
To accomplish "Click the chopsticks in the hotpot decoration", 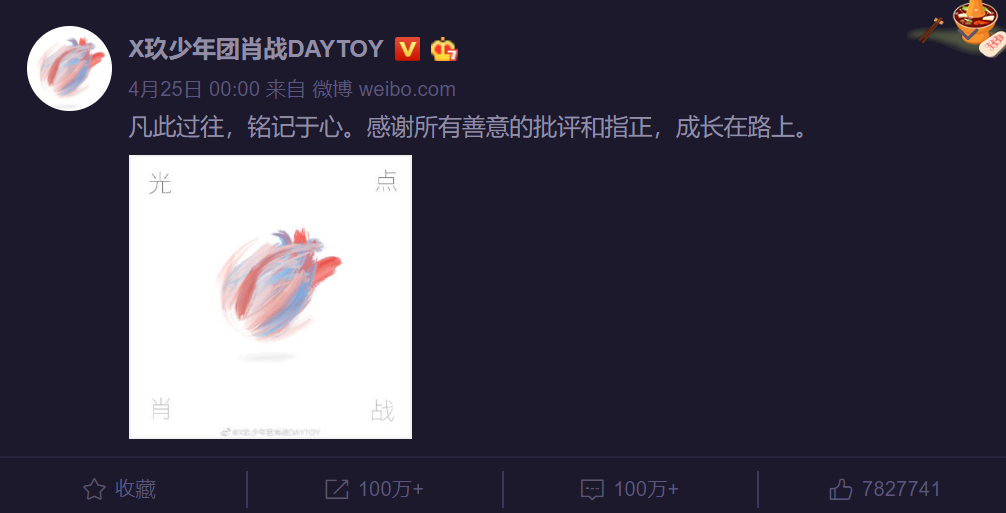I will coord(930,30).
